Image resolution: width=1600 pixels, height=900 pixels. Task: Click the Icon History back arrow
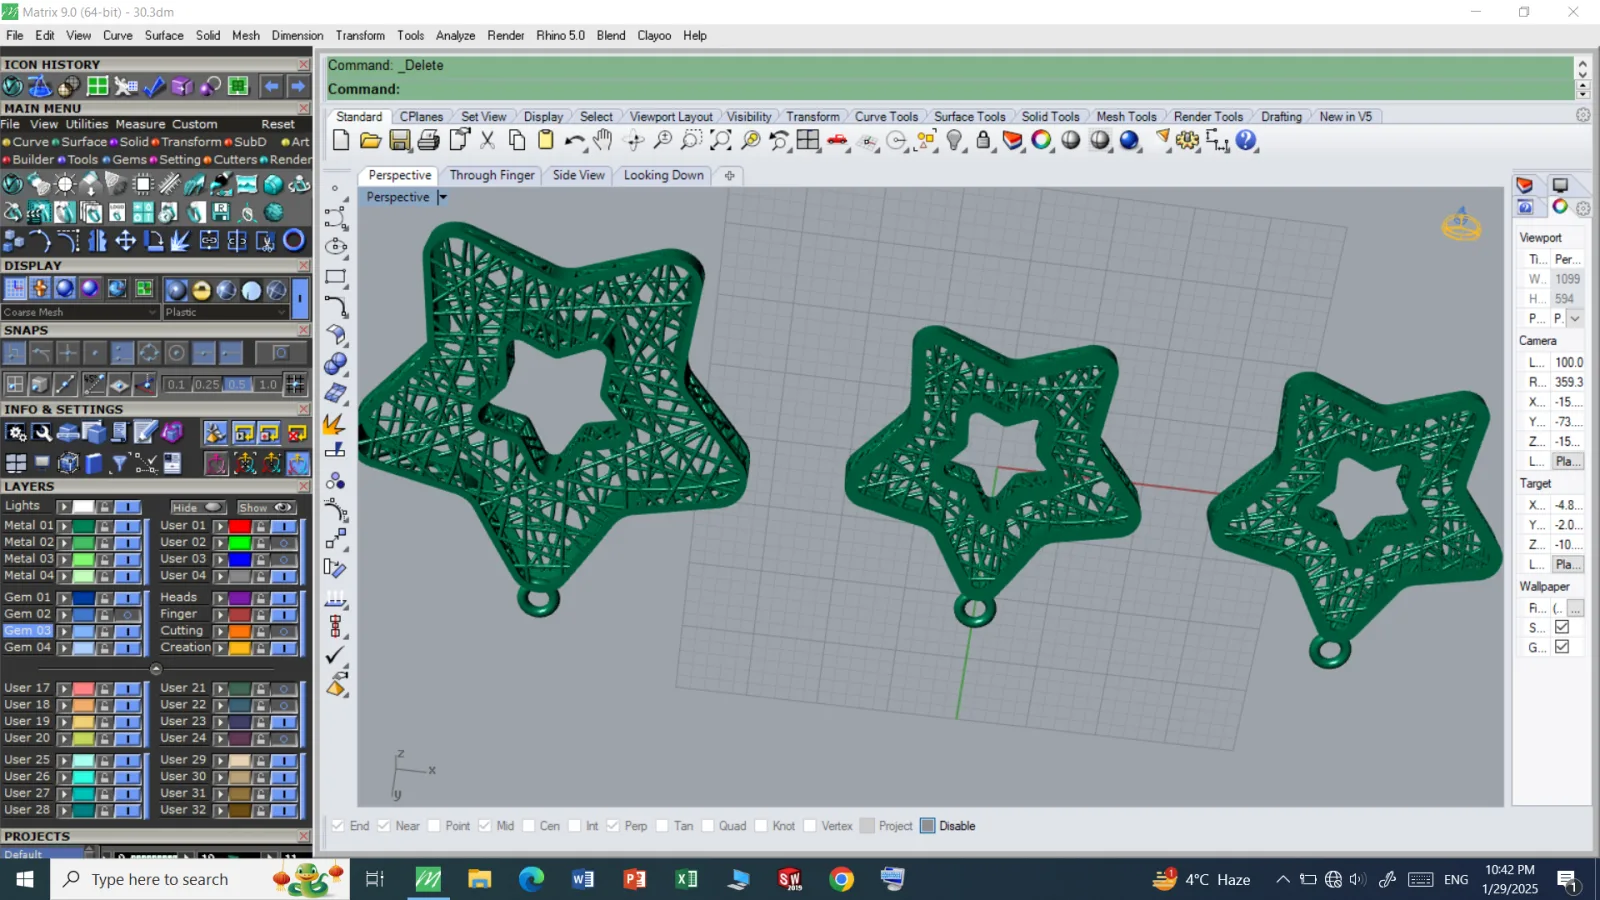[271, 86]
